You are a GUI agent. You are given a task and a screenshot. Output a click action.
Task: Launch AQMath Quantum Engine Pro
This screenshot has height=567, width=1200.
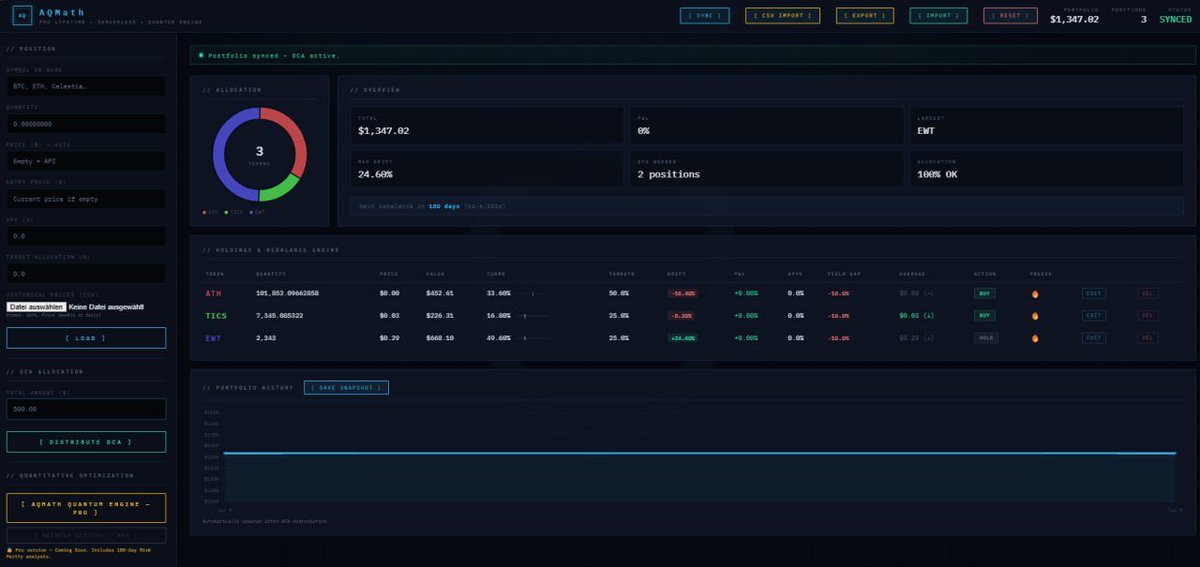click(86, 508)
